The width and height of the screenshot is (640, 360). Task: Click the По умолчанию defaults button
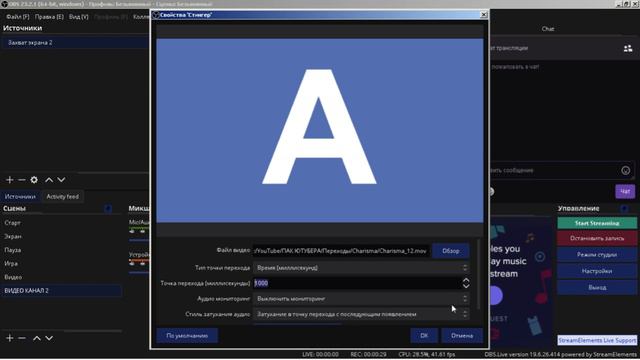(x=187, y=336)
